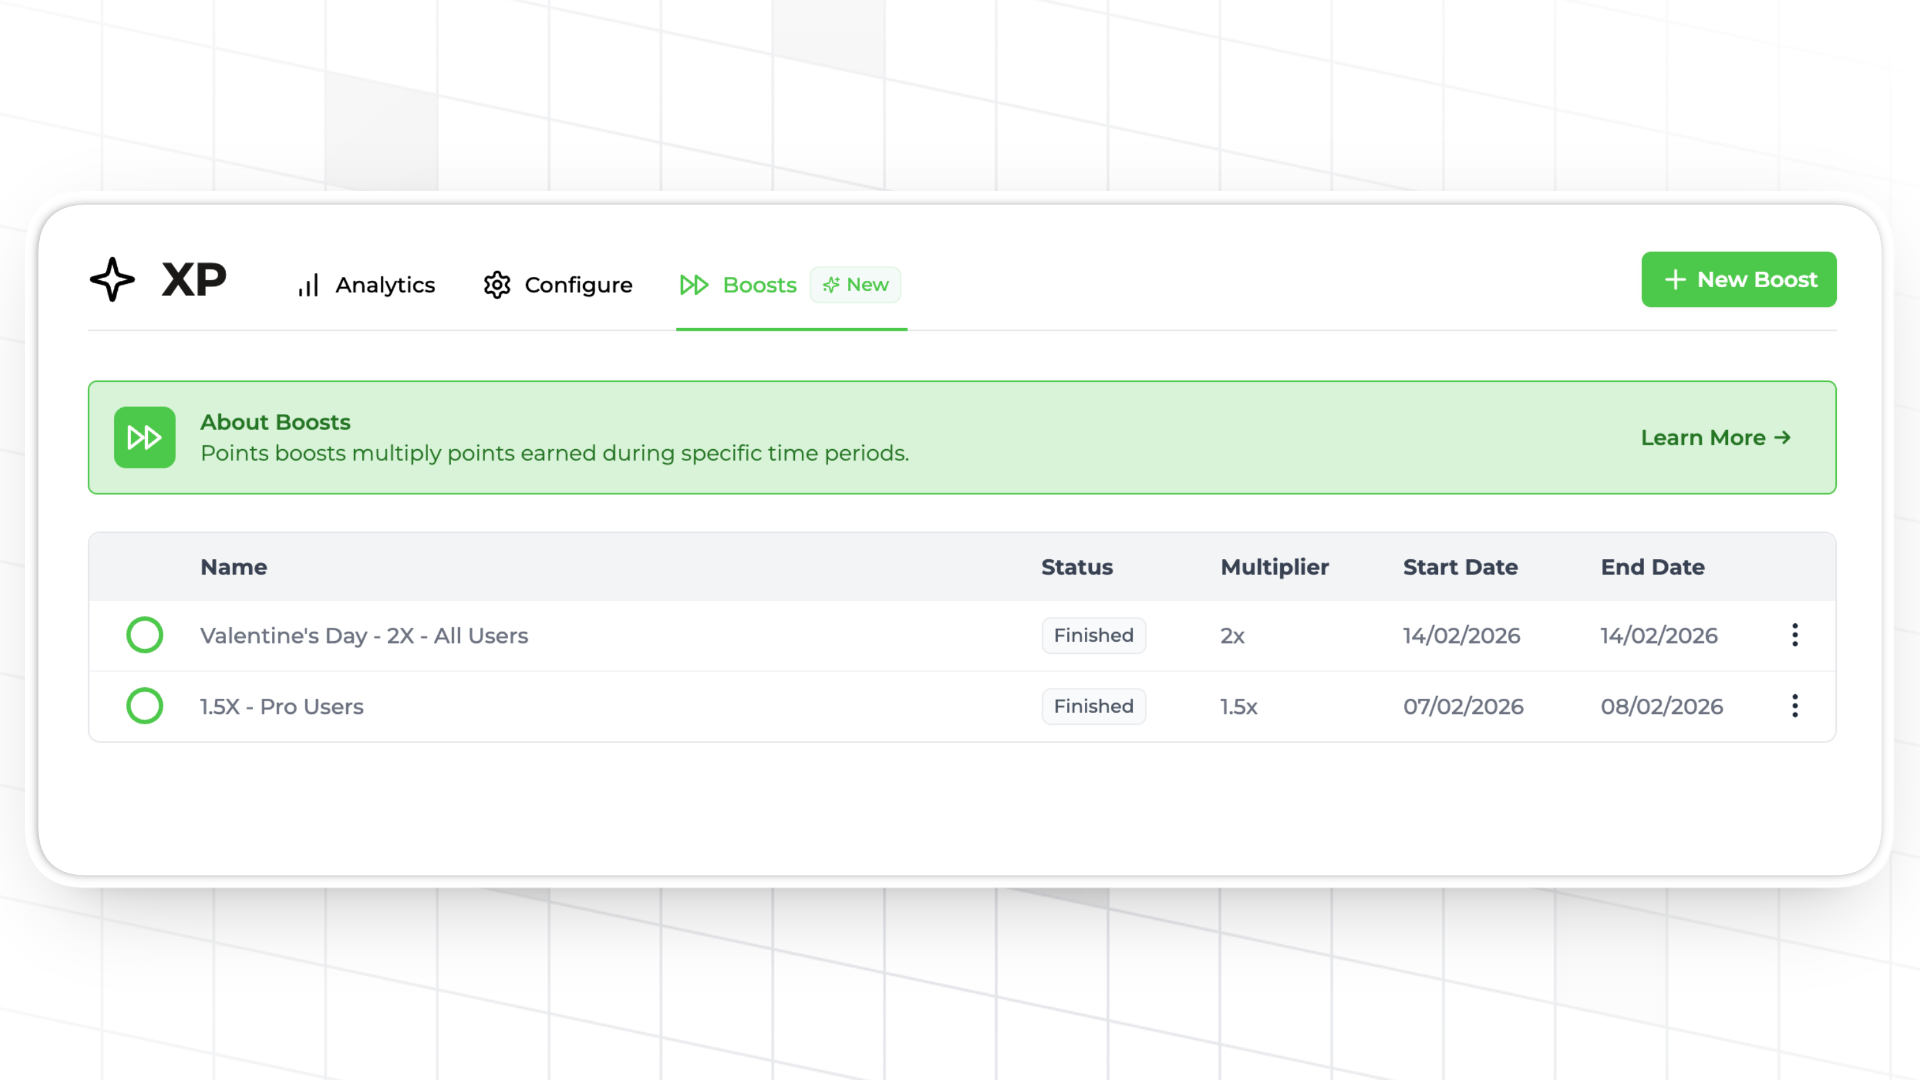Click the plus icon on New Boost
The width and height of the screenshot is (1920, 1080).
pos(1675,280)
